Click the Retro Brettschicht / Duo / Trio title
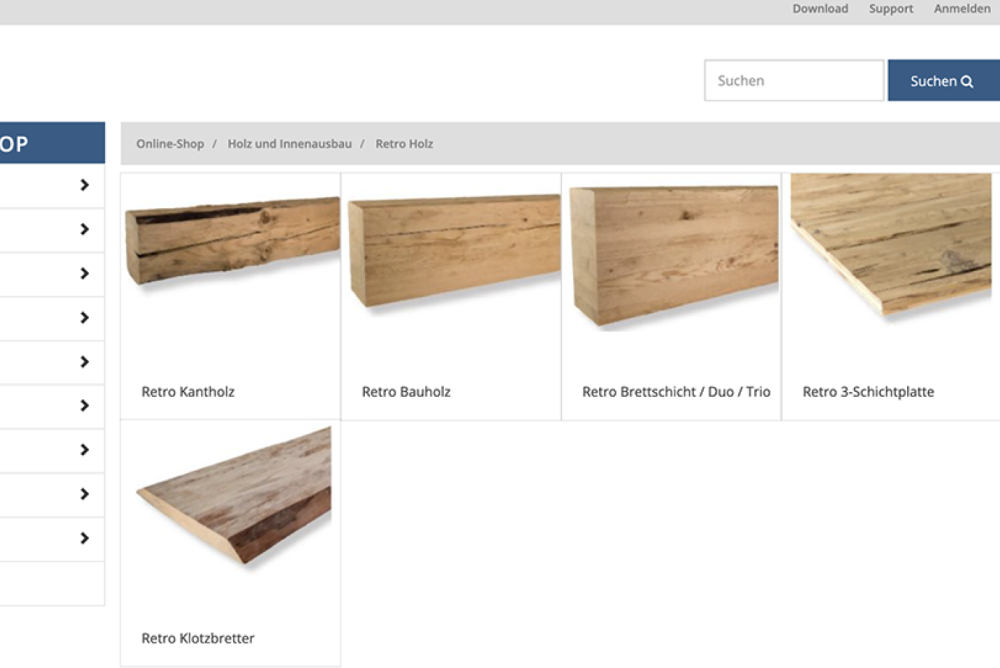This screenshot has height=668, width=1000. tap(676, 392)
